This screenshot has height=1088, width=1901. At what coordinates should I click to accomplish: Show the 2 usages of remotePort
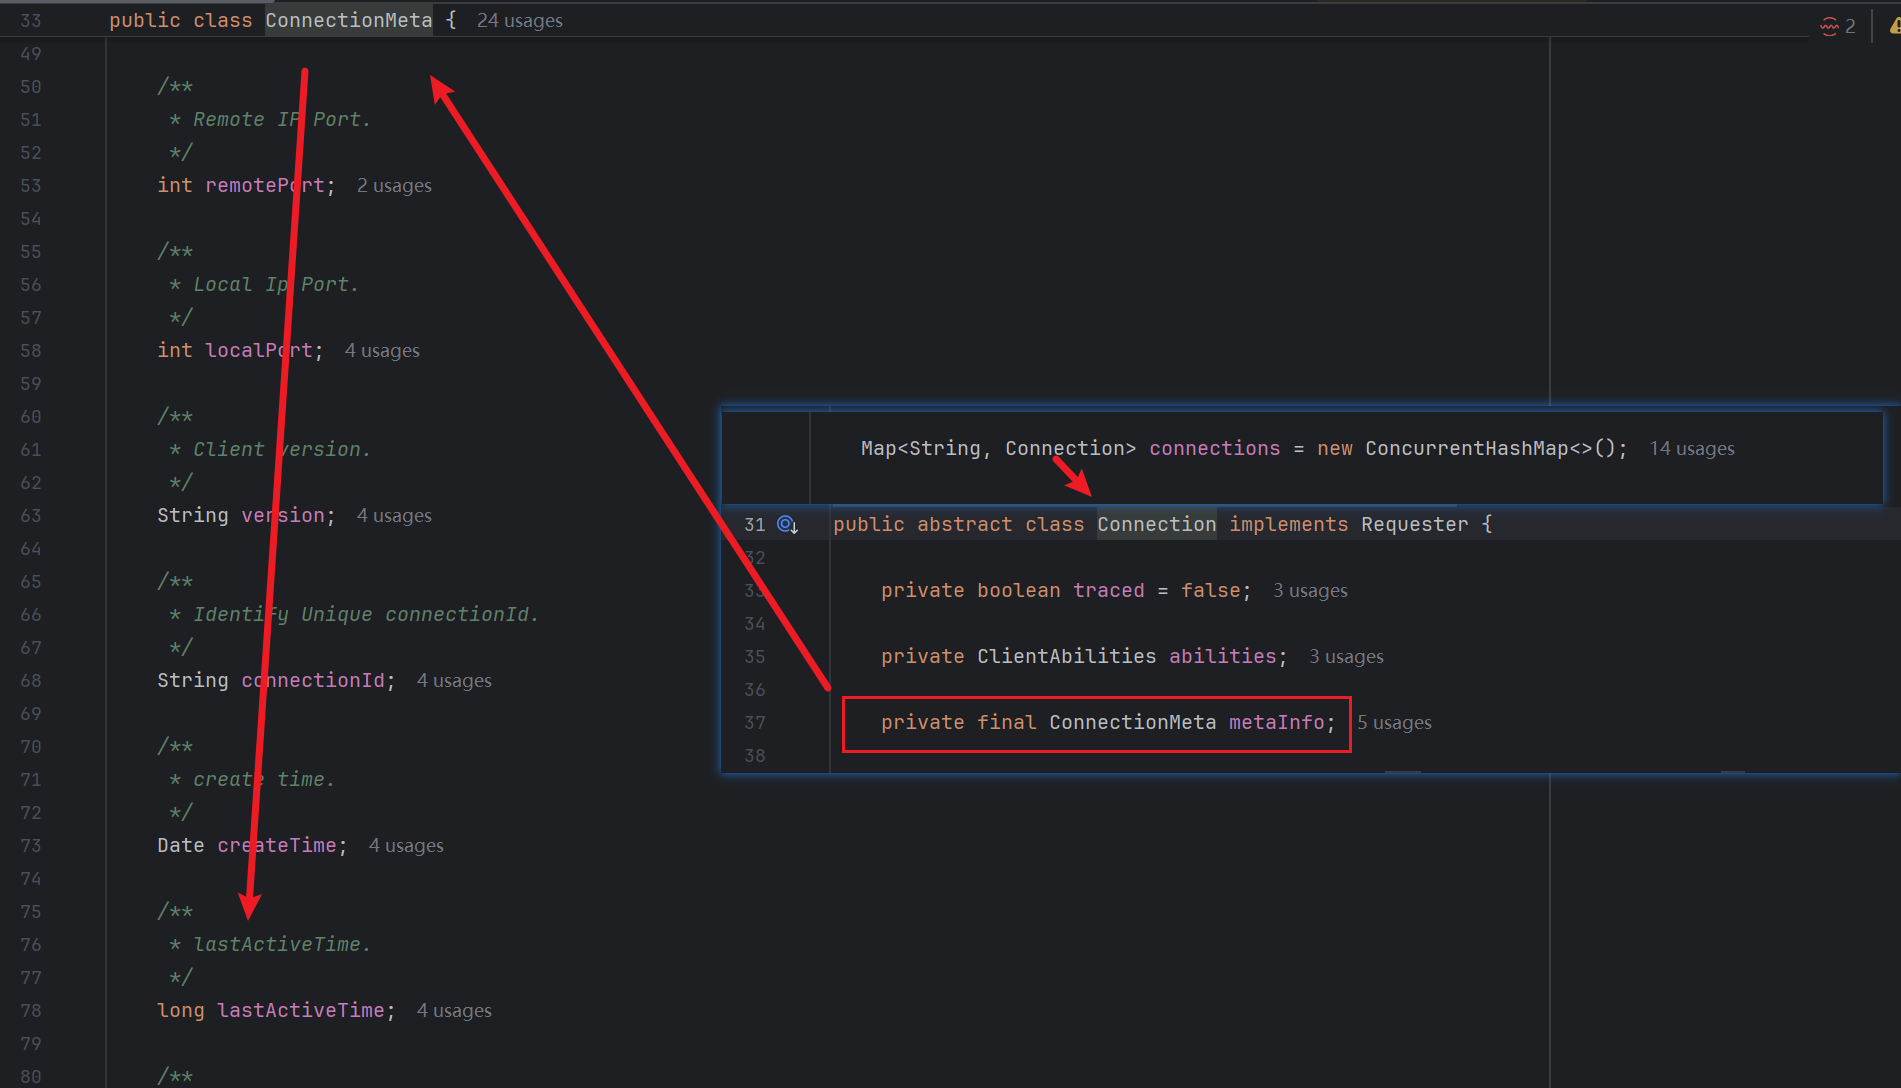click(x=394, y=186)
